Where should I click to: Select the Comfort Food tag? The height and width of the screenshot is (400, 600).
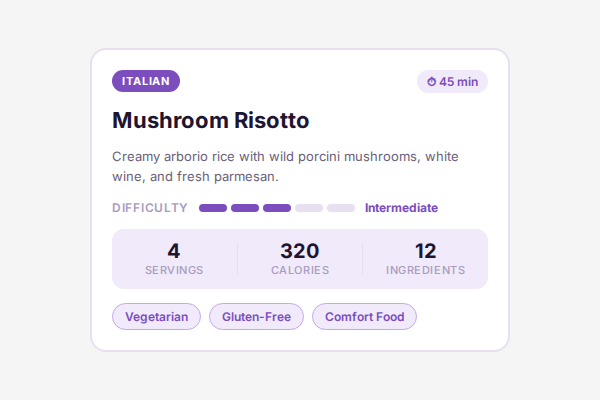click(364, 317)
